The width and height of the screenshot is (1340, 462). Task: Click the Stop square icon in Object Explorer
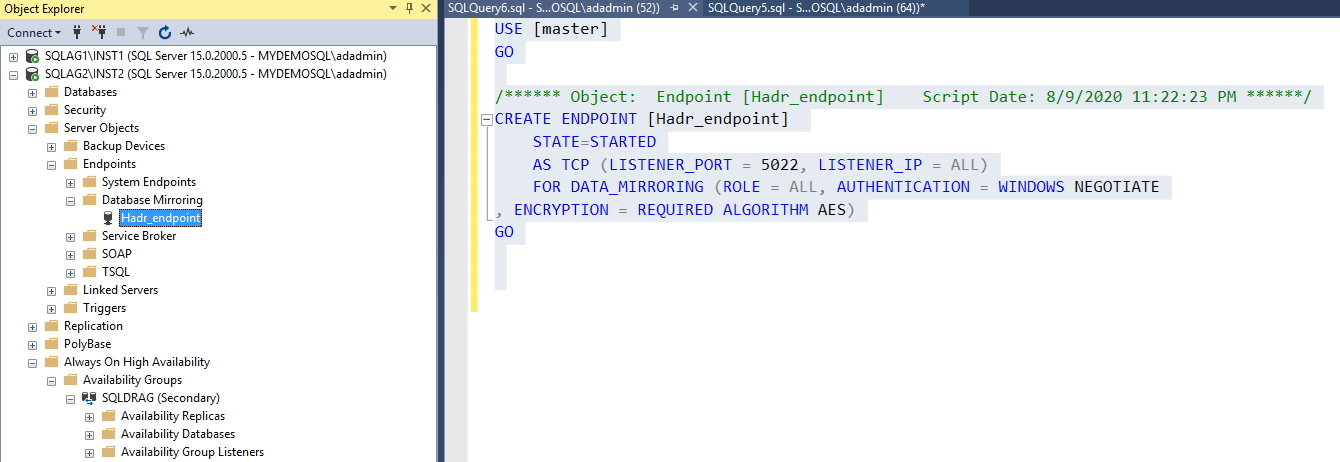(121, 32)
